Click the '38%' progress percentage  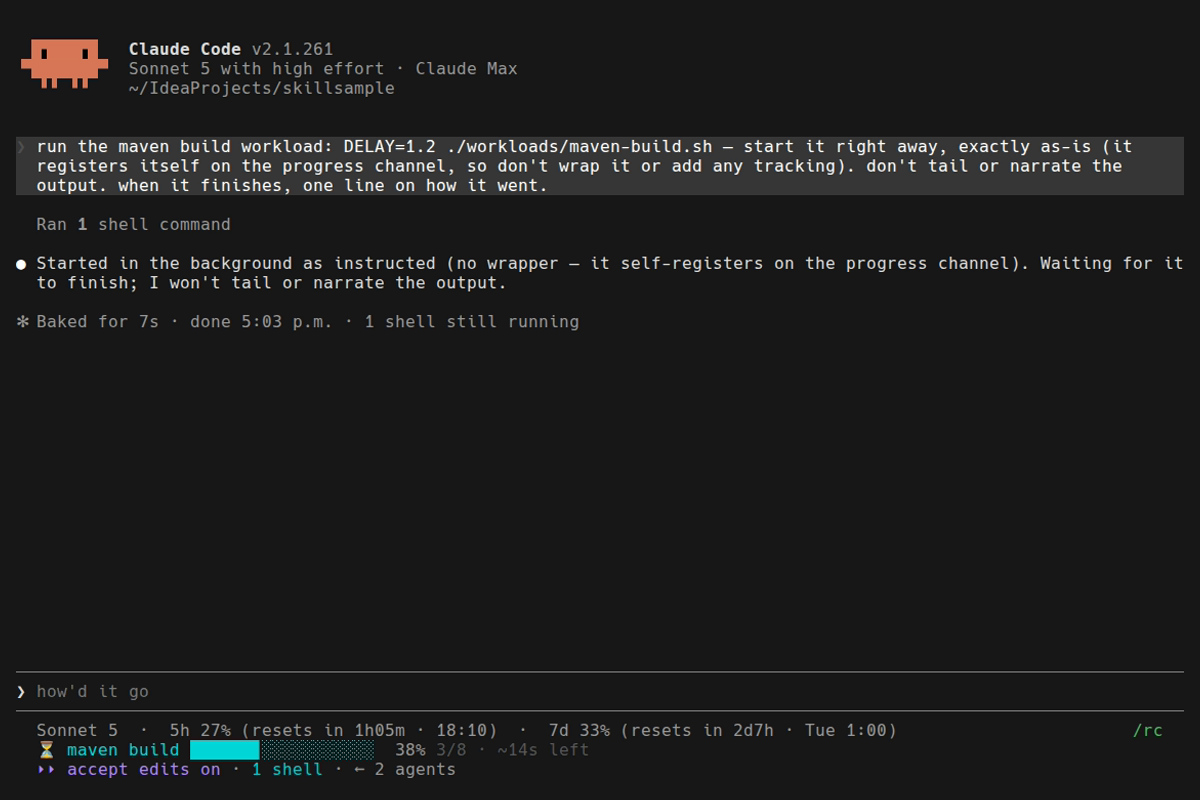[x=410, y=750]
